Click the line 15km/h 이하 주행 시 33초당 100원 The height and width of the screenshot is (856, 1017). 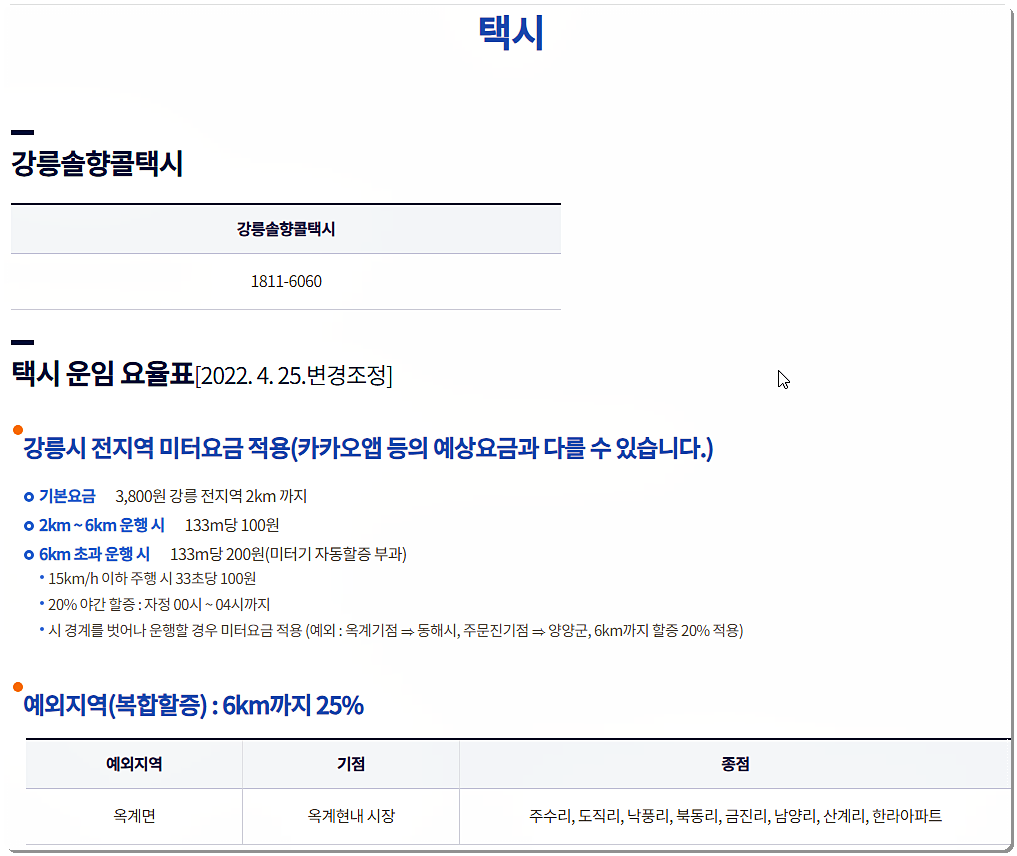pos(152,578)
